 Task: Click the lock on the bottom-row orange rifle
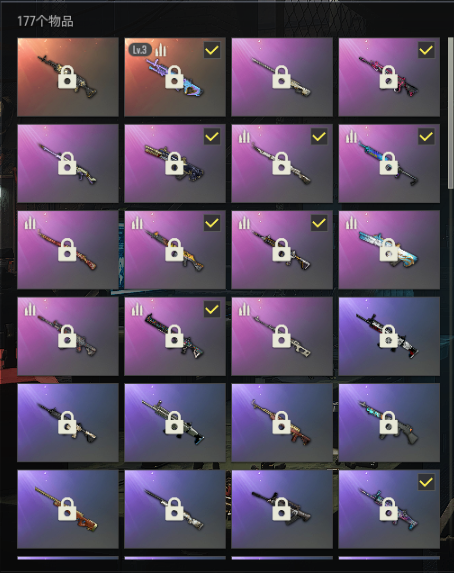tap(67, 509)
